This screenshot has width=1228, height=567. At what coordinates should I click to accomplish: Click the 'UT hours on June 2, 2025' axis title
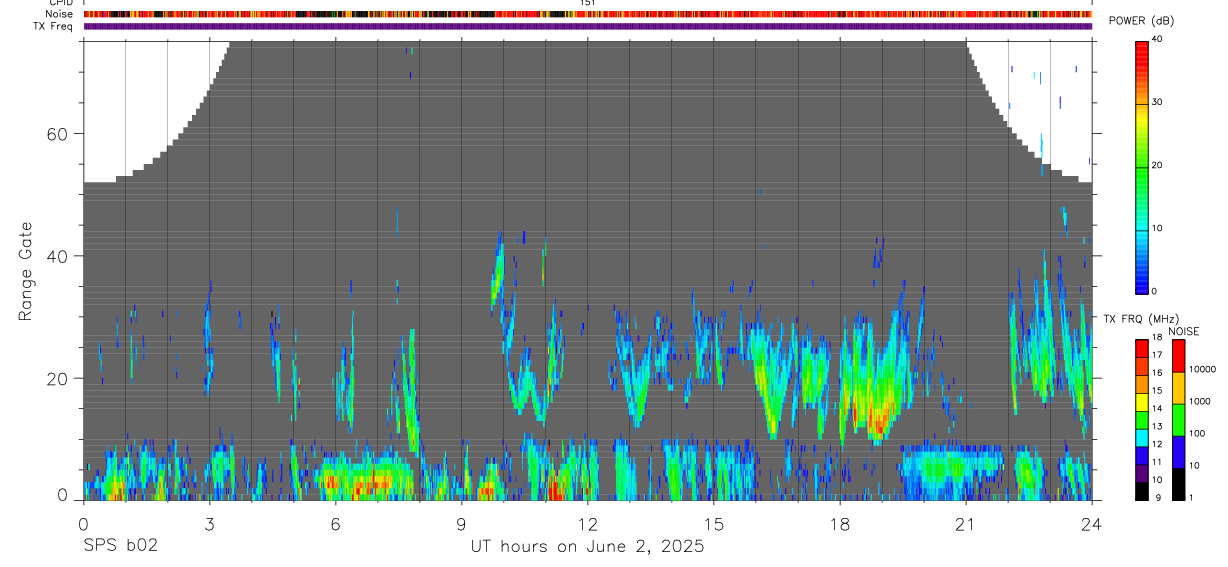(x=588, y=546)
